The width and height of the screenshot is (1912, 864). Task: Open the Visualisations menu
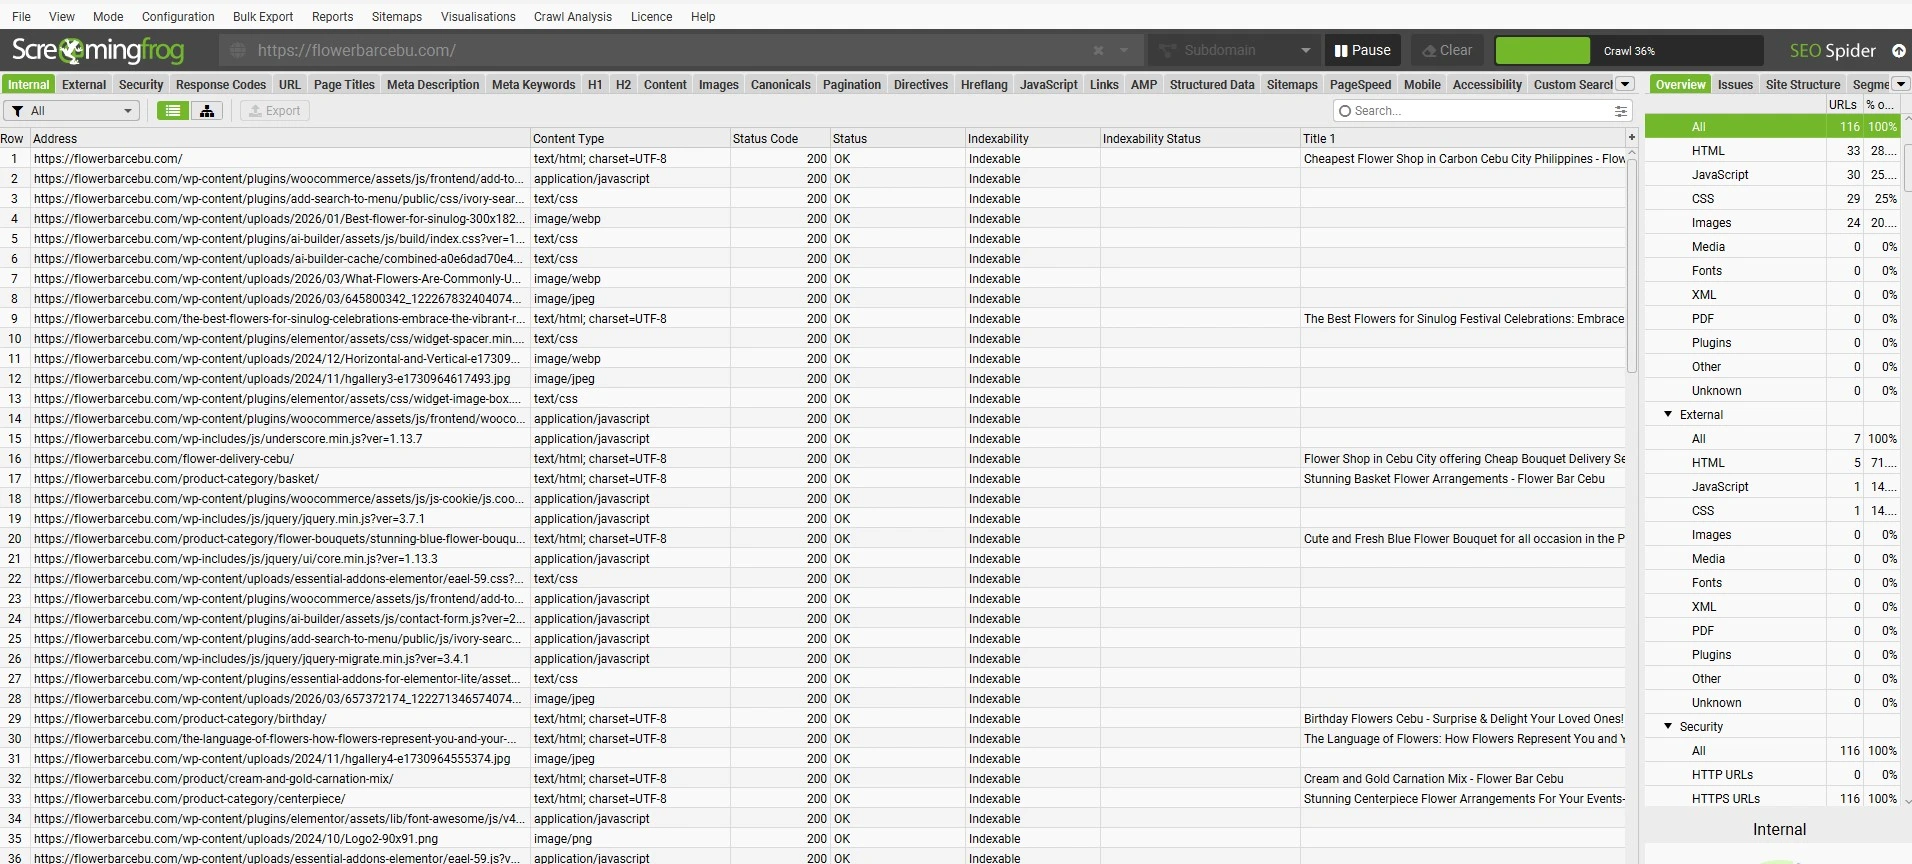(x=478, y=16)
